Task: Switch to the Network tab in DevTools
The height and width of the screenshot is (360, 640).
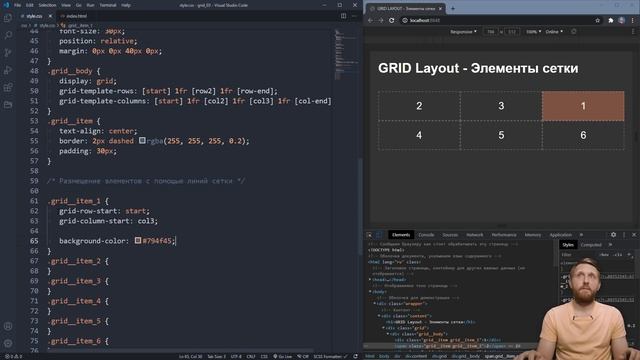Action: 474,235
